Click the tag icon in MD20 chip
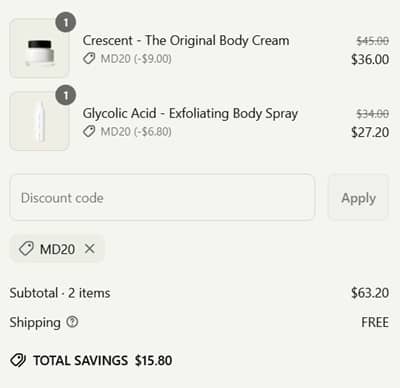The height and width of the screenshot is (388, 400). point(26,249)
